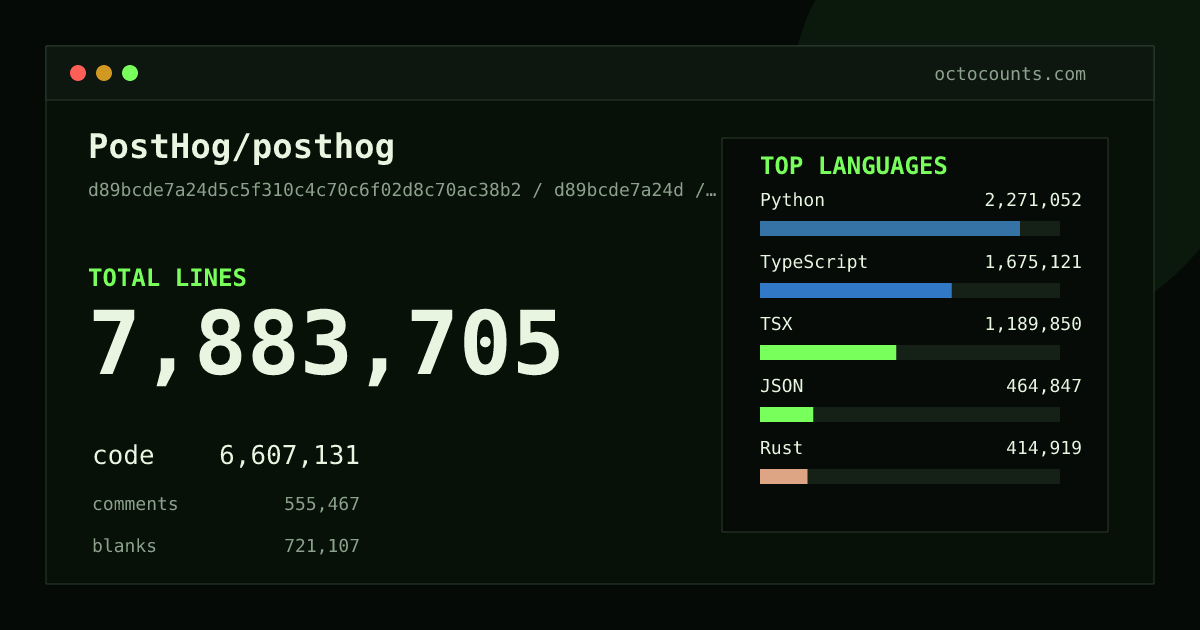The width and height of the screenshot is (1200, 630).
Task: Click the TypeScript progress bar
Action: point(910,290)
